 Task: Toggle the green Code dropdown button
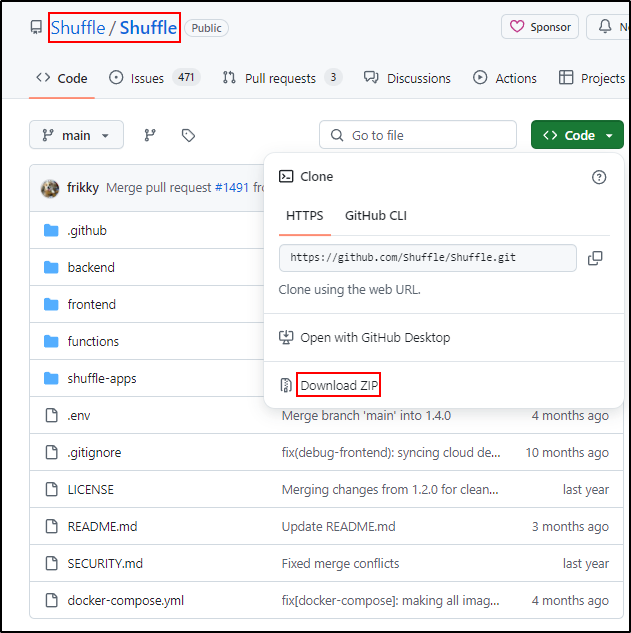tap(577, 135)
